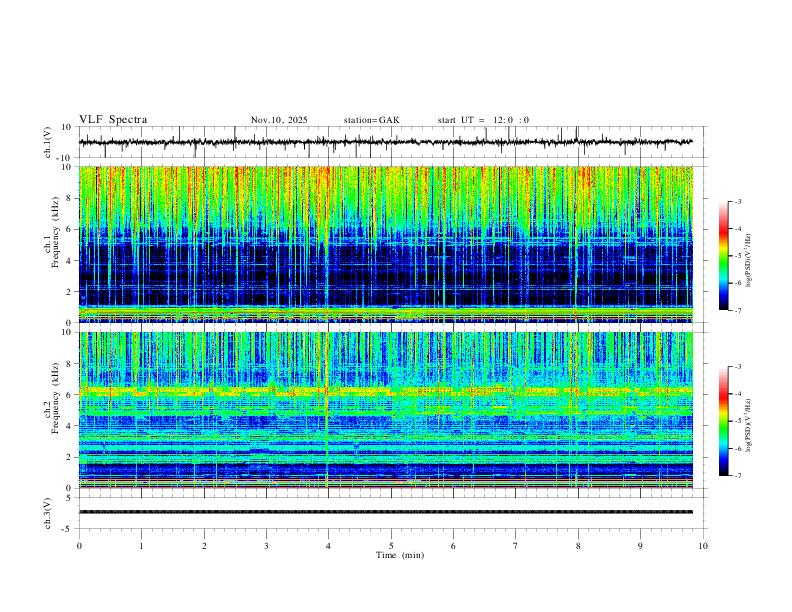Click time axis tick label "6"
This screenshot has height=612, width=792.
453,546
